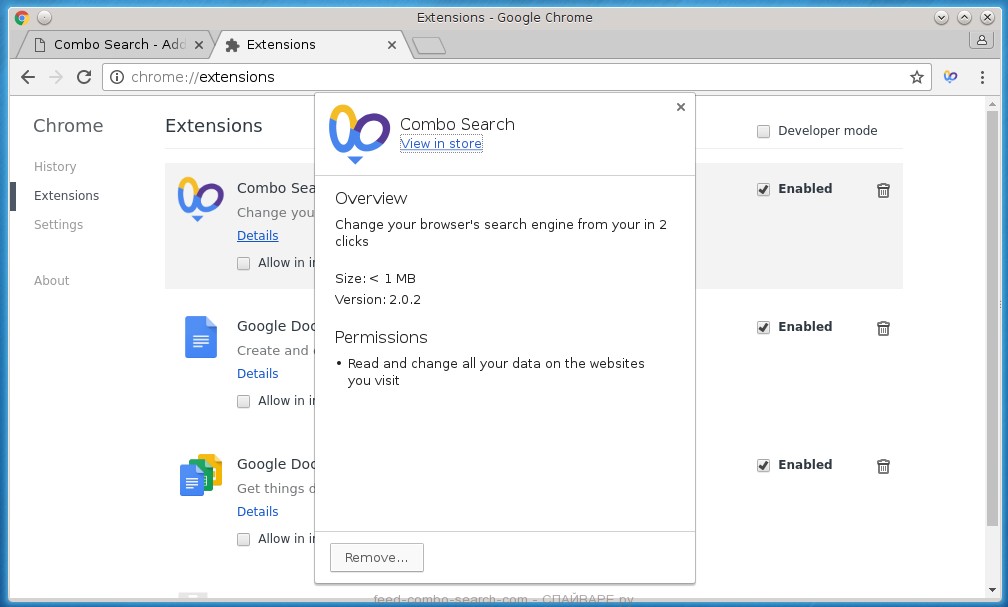Bookmark page with star icon
The height and width of the screenshot is (607, 1008).
(x=916, y=77)
